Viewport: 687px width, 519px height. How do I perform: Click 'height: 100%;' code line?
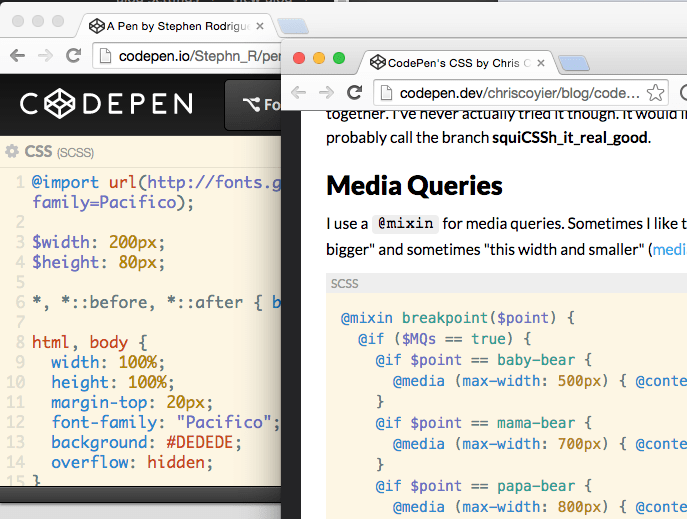pos(113,382)
